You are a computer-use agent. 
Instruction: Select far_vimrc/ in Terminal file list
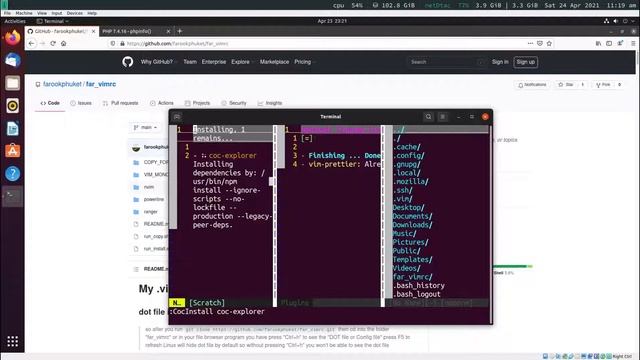tap(412, 277)
